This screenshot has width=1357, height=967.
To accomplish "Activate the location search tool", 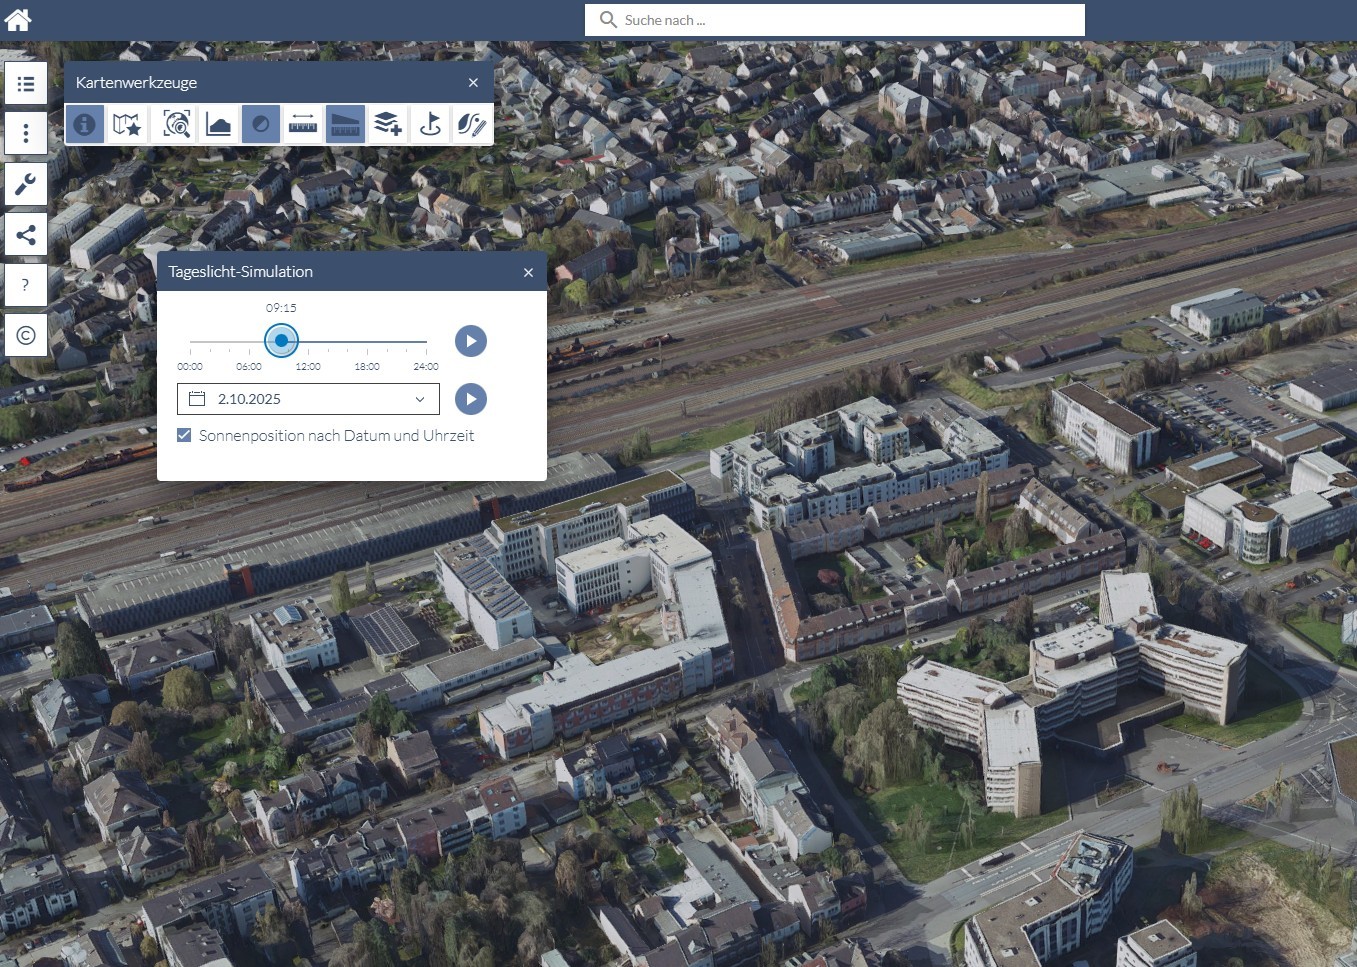I will 175,124.
